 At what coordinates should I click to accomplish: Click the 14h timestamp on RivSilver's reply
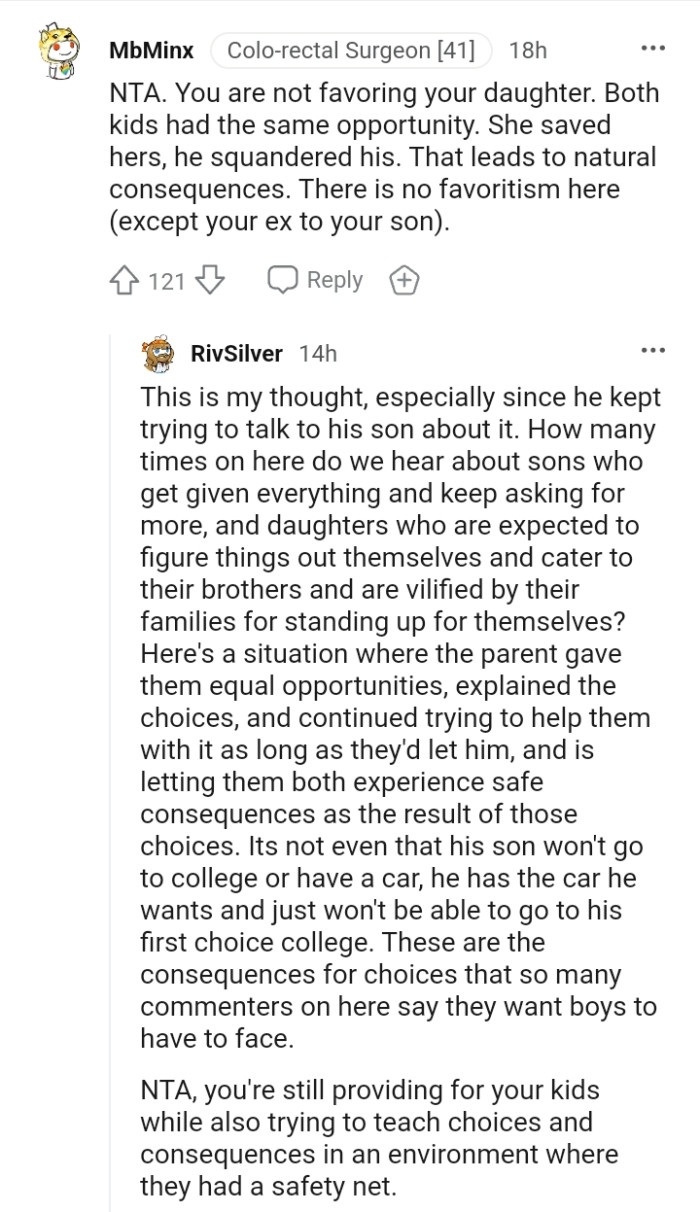(x=318, y=354)
